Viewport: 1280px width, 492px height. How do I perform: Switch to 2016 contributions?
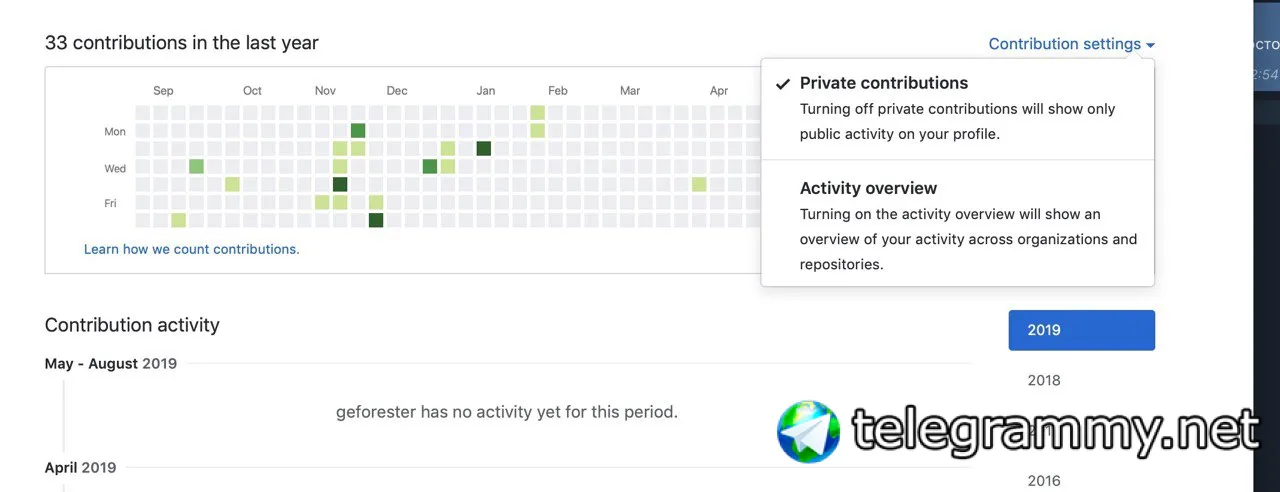1044,480
